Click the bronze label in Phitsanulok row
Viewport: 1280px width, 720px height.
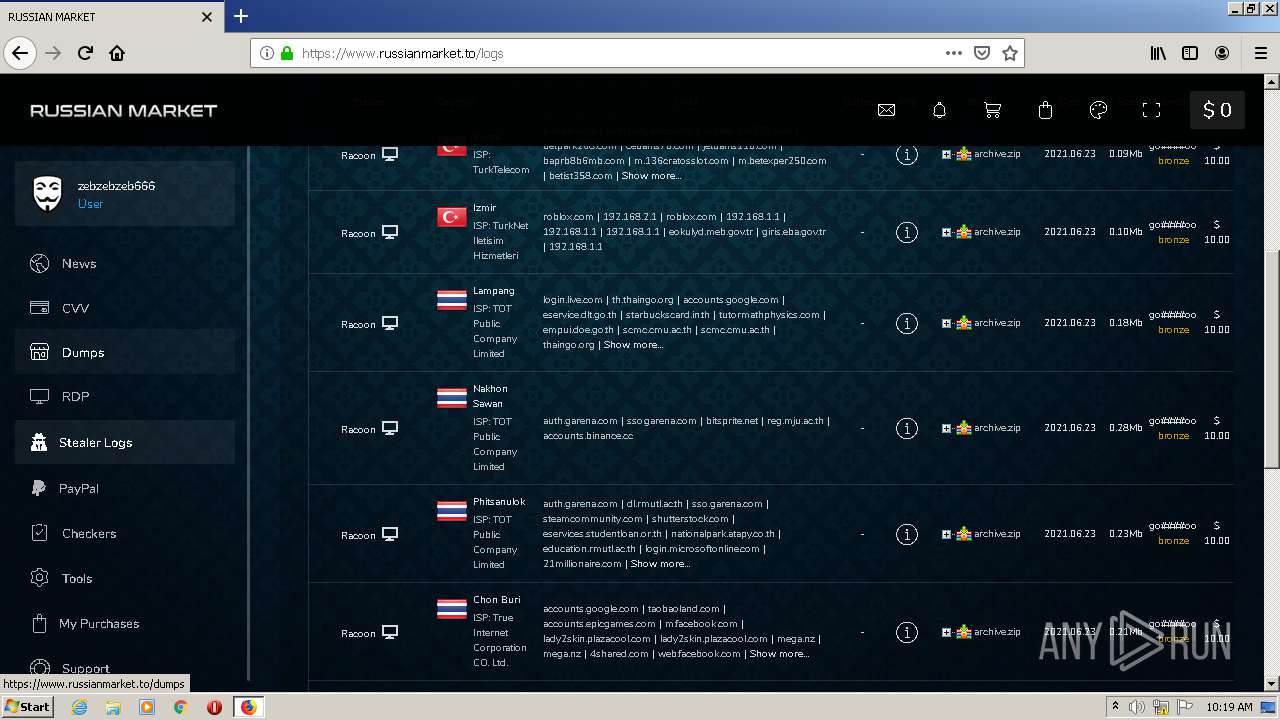(1174, 541)
